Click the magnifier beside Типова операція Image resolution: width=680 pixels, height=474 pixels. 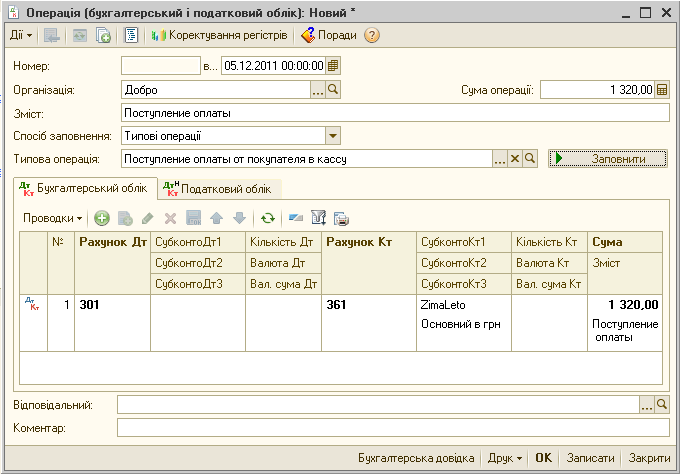(x=530, y=159)
